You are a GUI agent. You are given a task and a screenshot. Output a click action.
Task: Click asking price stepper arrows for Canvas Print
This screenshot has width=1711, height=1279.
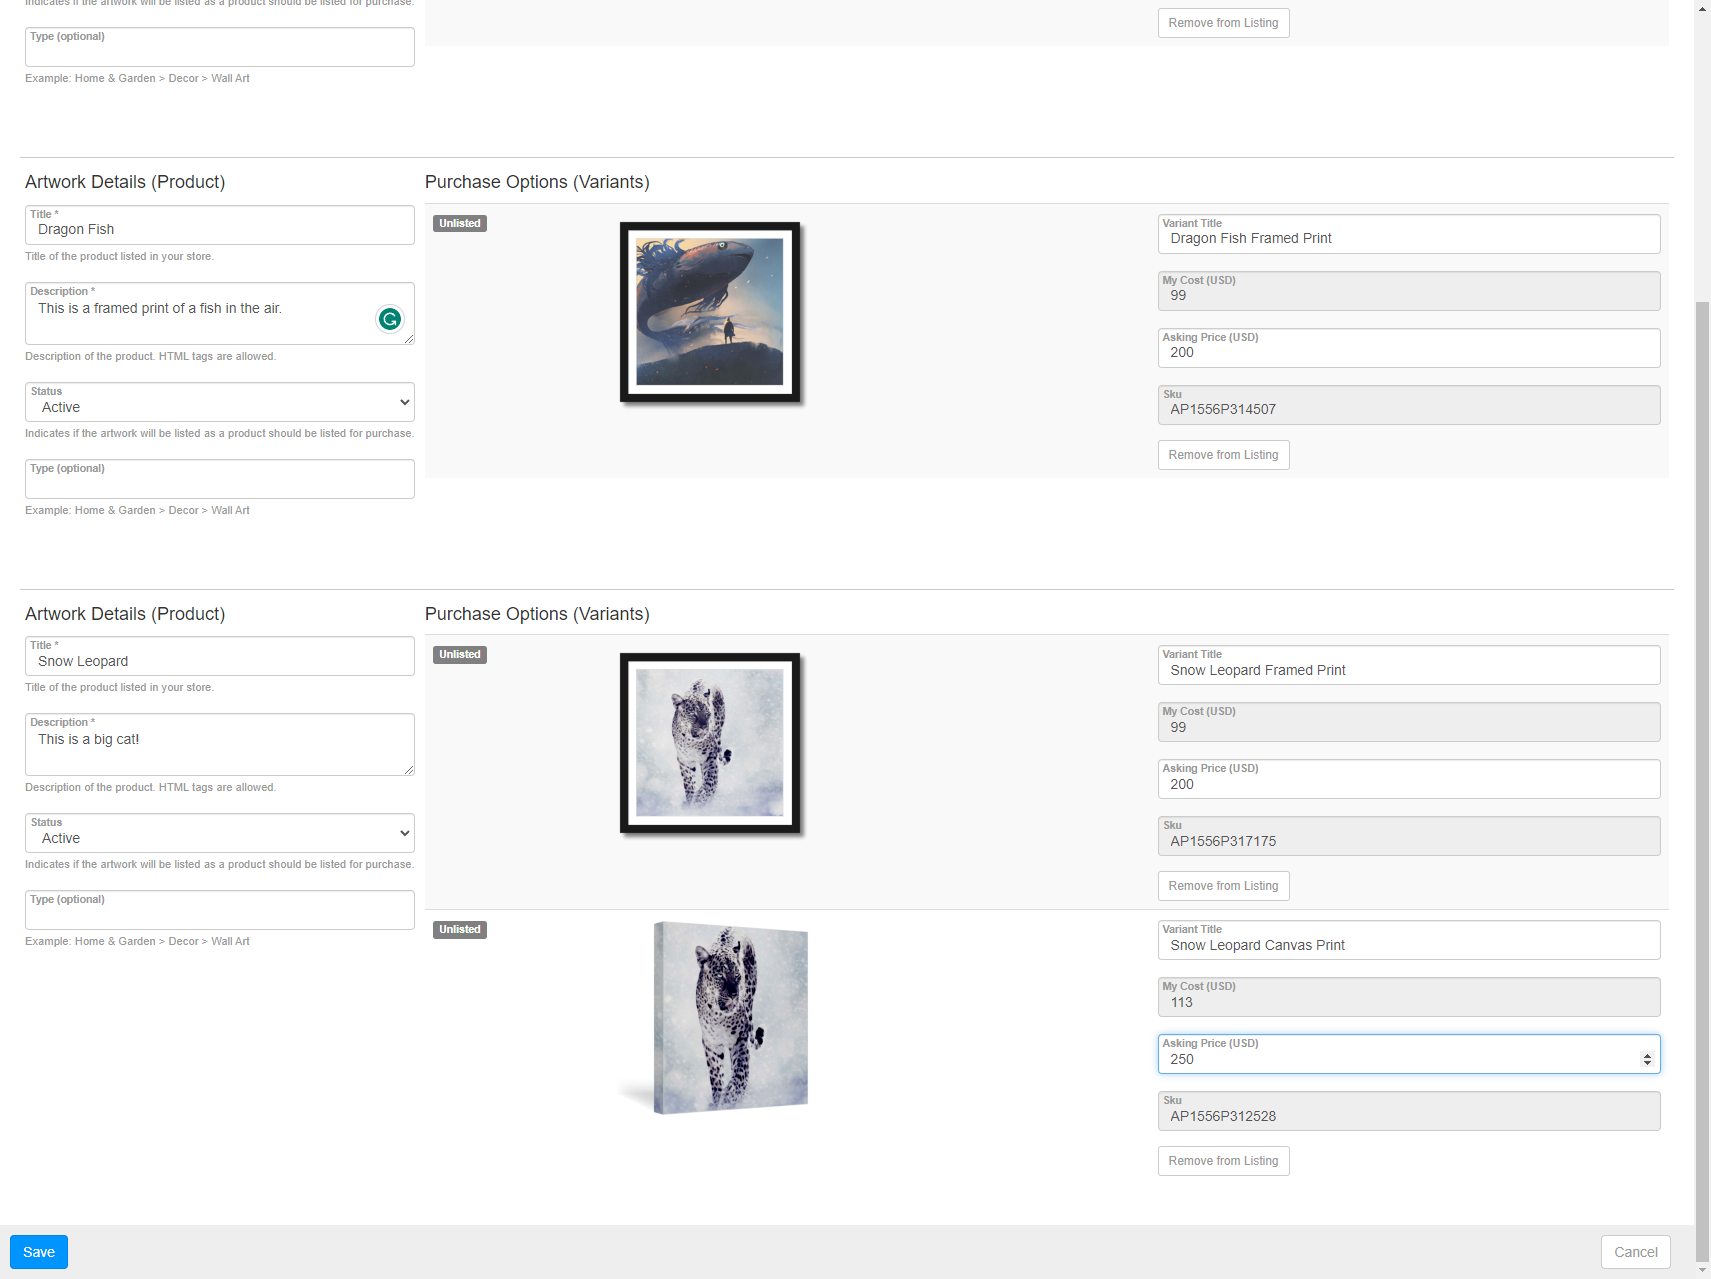tap(1647, 1059)
